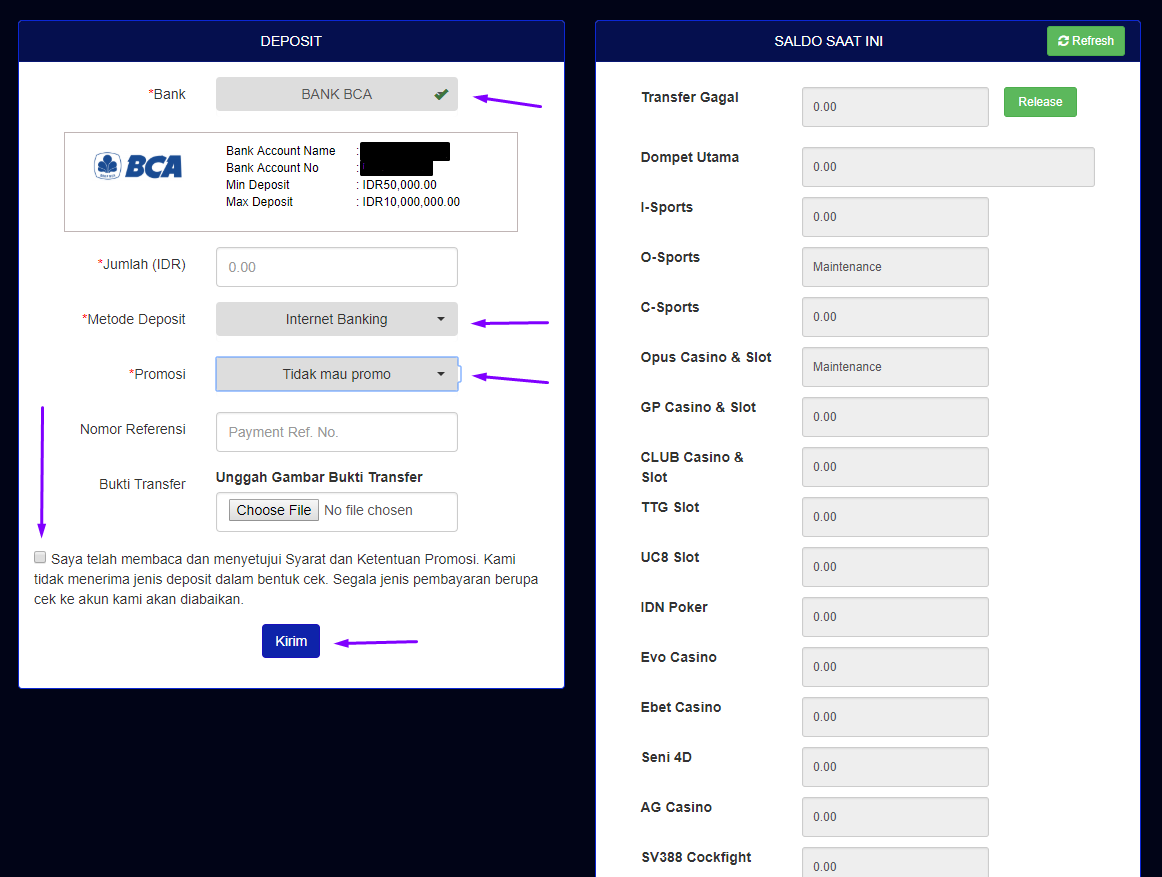Click the green Release button

(x=1040, y=102)
